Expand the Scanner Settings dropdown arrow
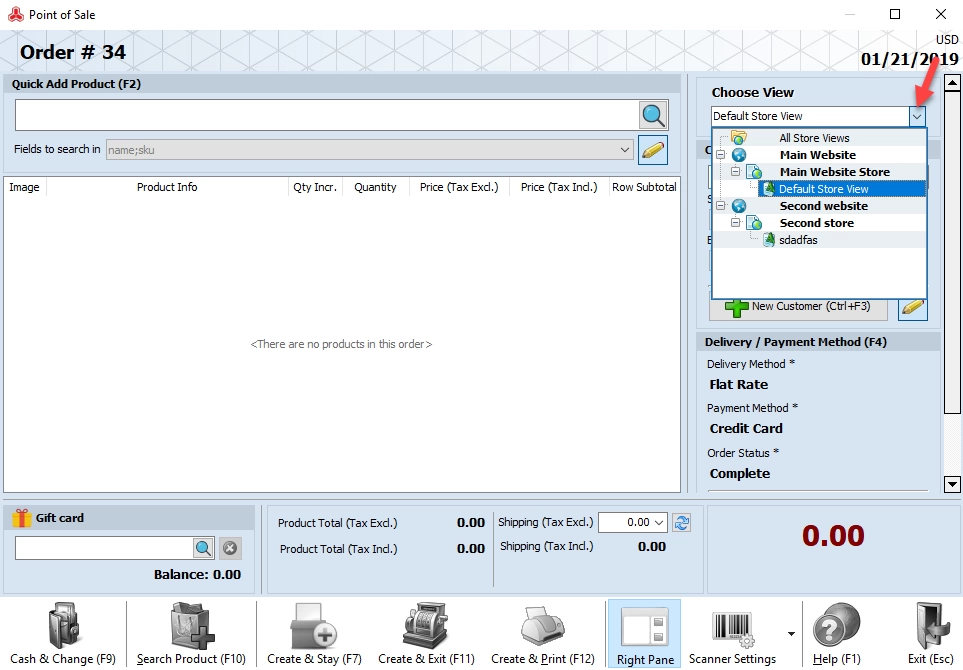The image size is (963, 670). pos(791,634)
